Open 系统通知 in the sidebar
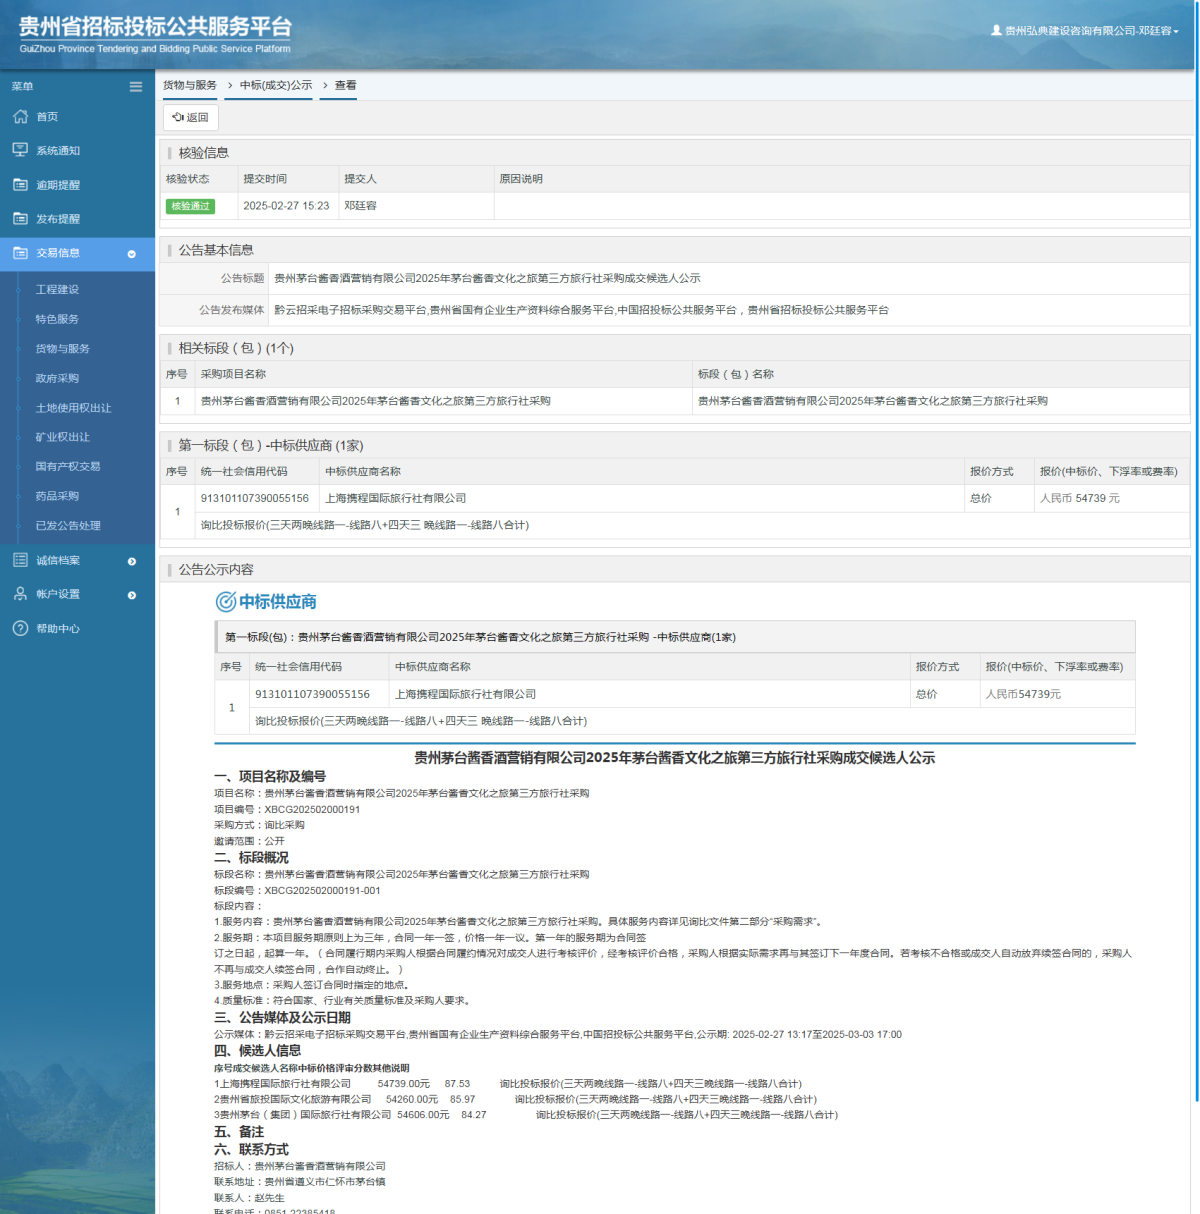Image resolution: width=1200 pixels, height=1214 pixels. coord(58,151)
